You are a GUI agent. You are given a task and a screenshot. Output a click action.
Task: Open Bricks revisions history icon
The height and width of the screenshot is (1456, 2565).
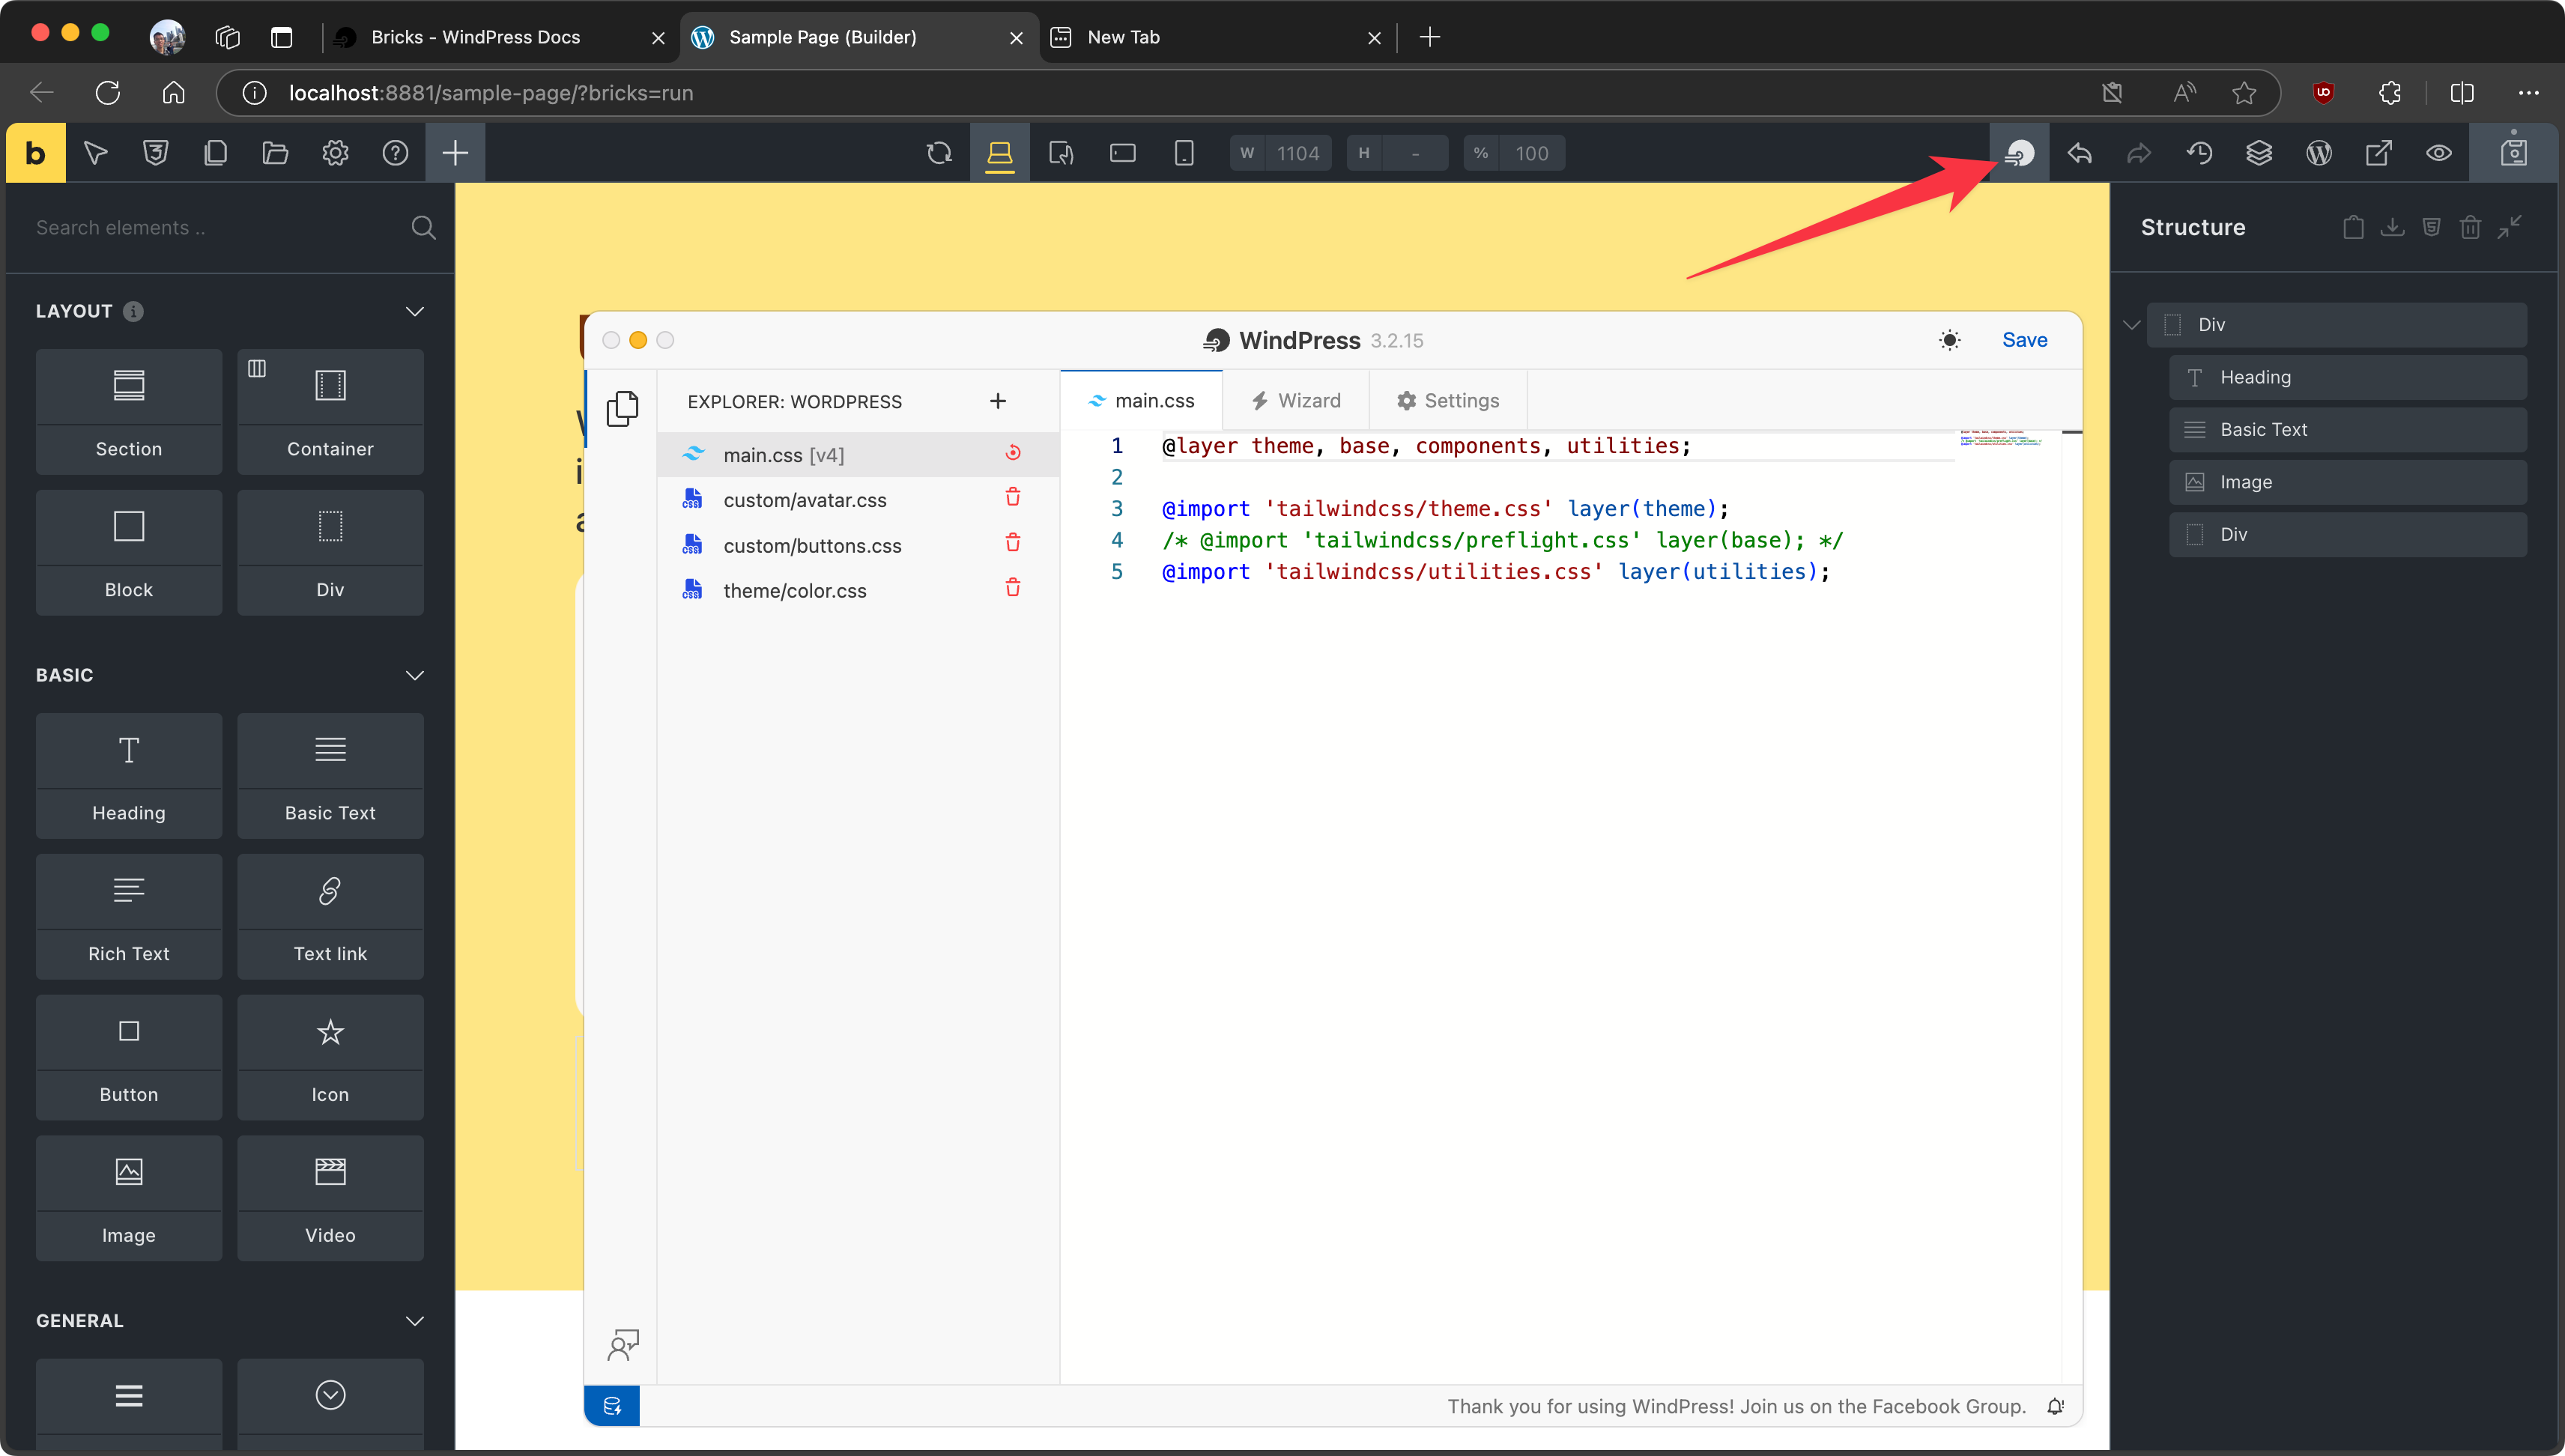[x=2199, y=153]
